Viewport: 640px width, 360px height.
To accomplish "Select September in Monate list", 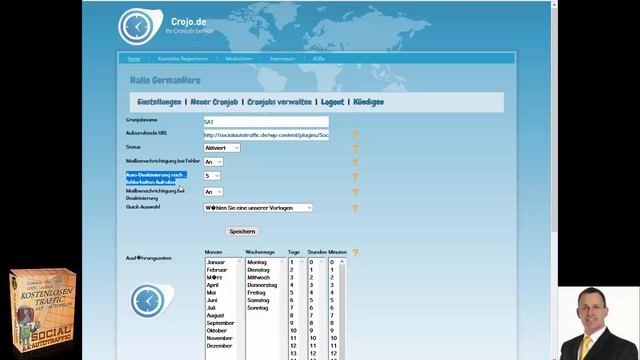I will (x=220, y=323).
